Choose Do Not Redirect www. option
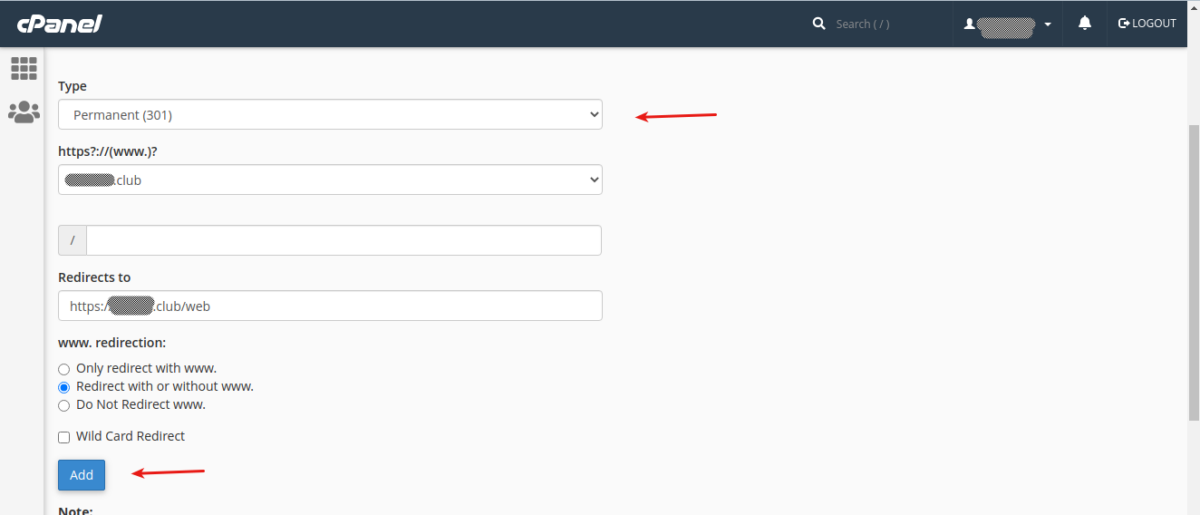 point(64,406)
